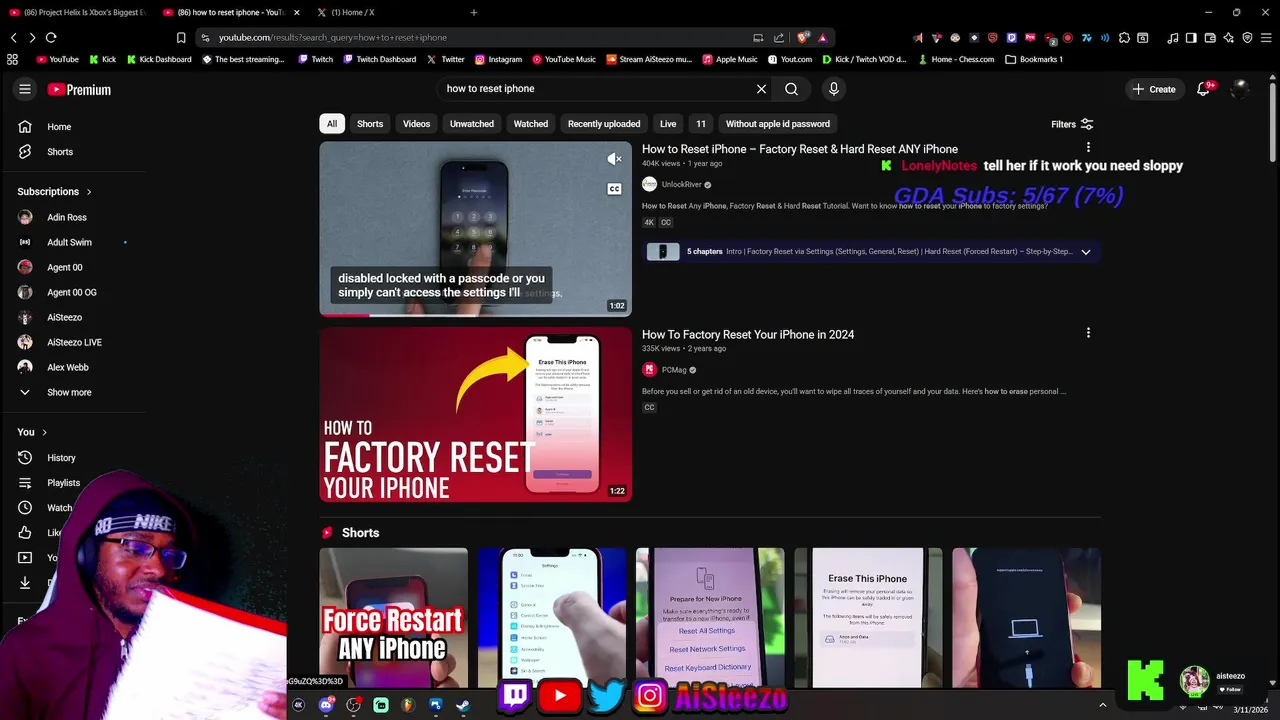
Task: Filter results by Live chip
Action: [668, 124]
